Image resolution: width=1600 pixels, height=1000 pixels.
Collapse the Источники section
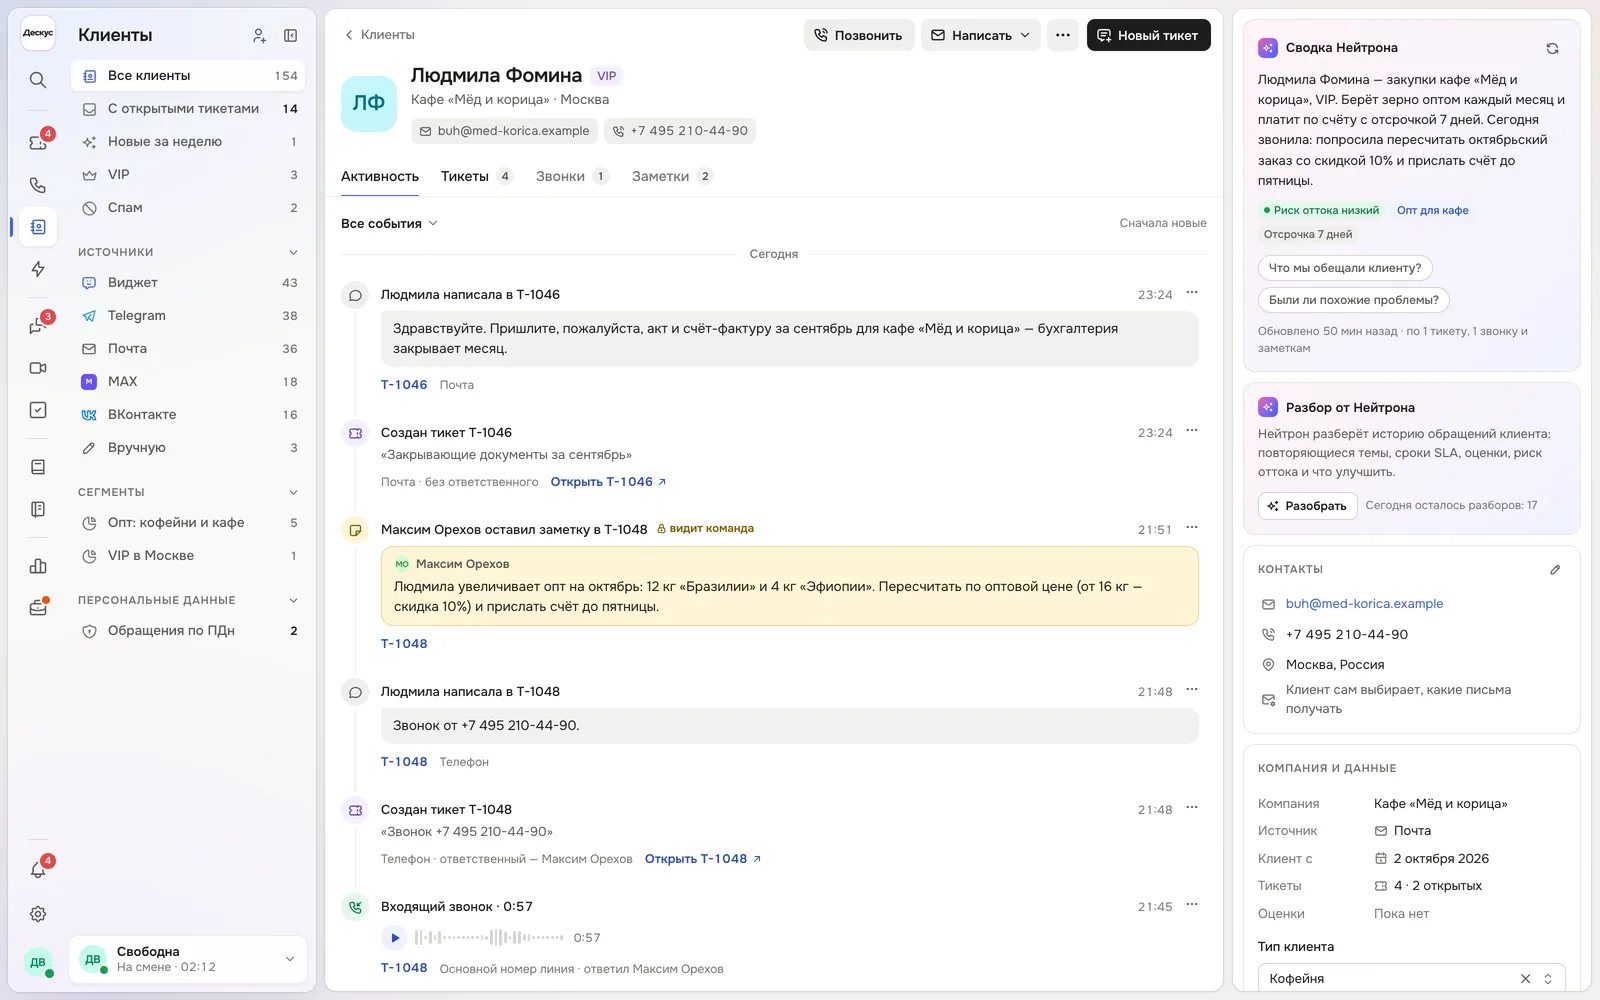293,252
